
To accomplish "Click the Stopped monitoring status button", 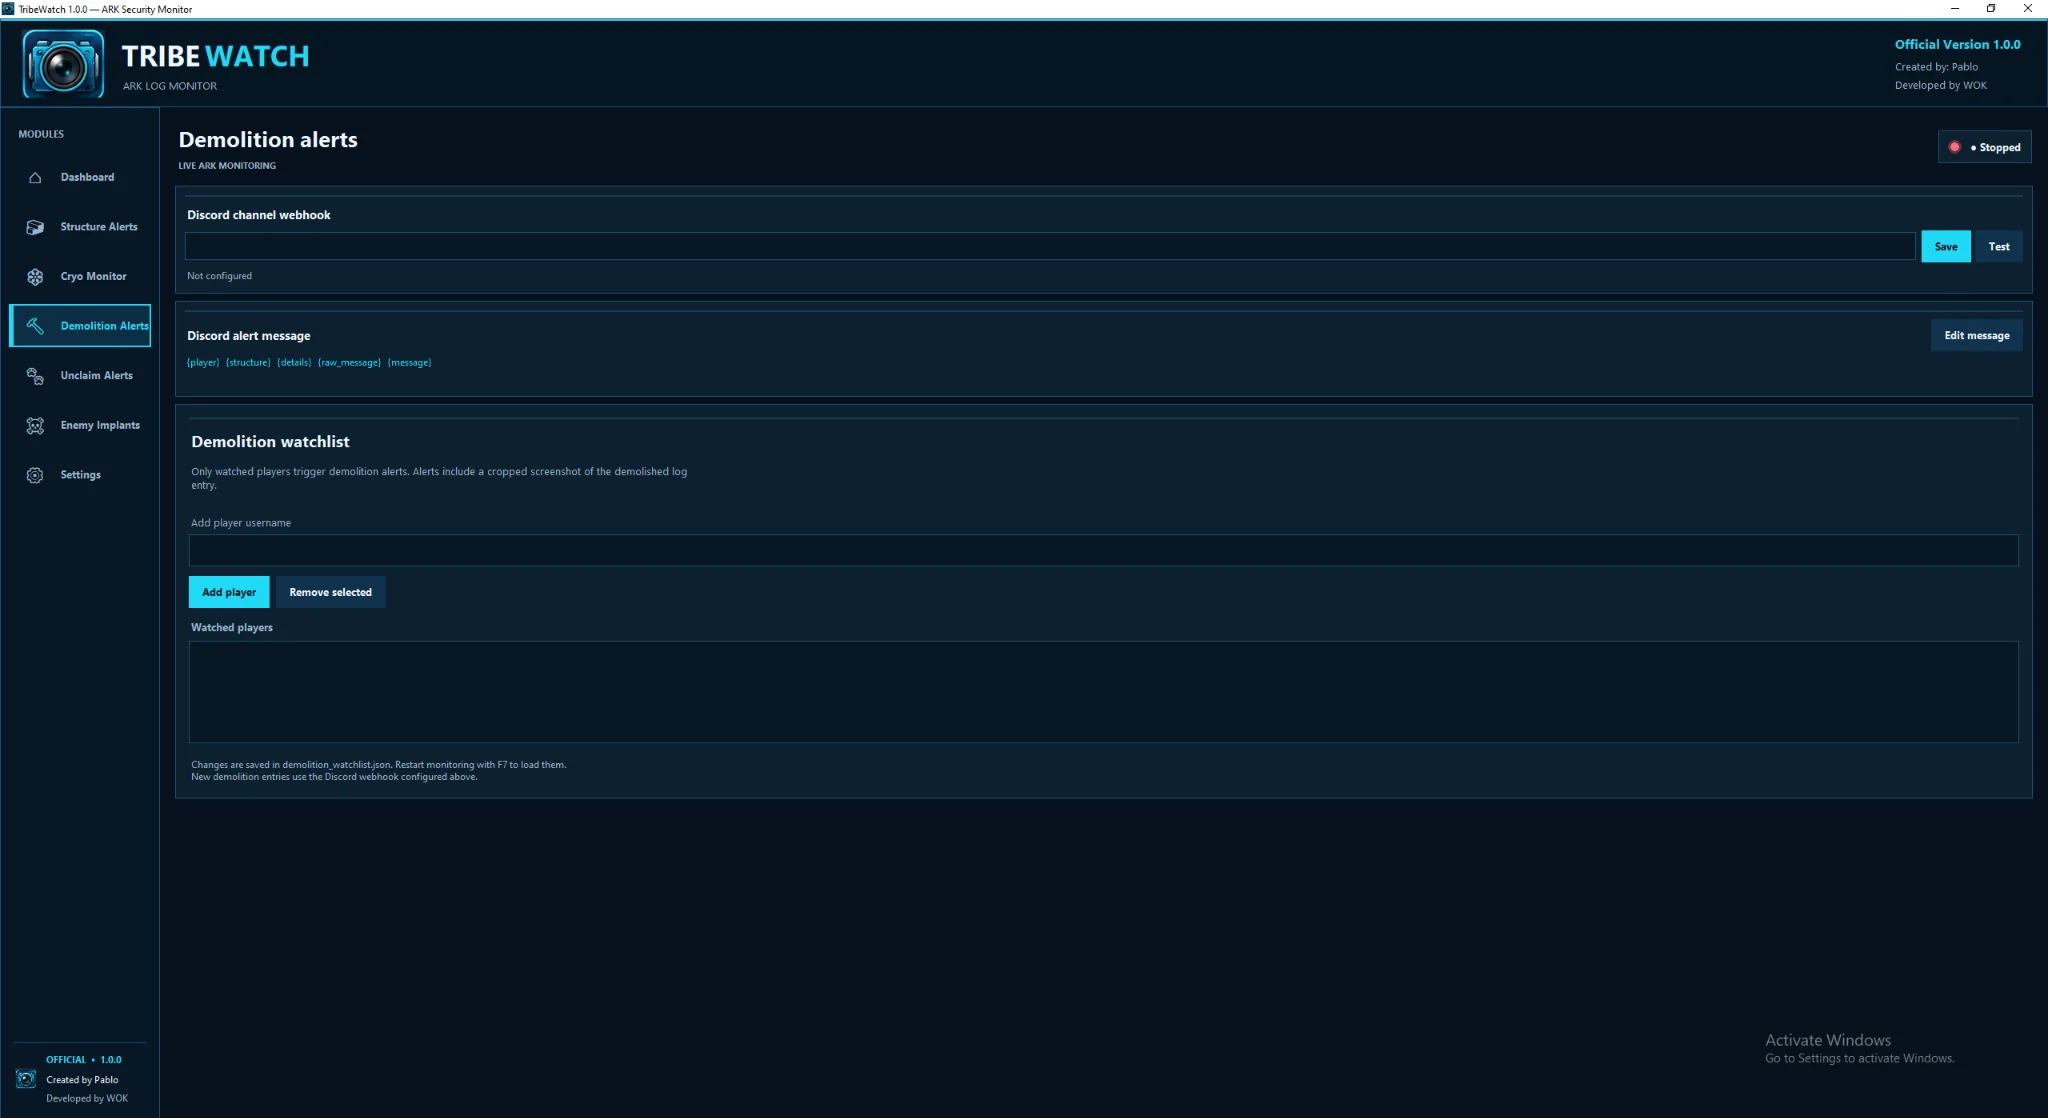I will [x=1985, y=147].
